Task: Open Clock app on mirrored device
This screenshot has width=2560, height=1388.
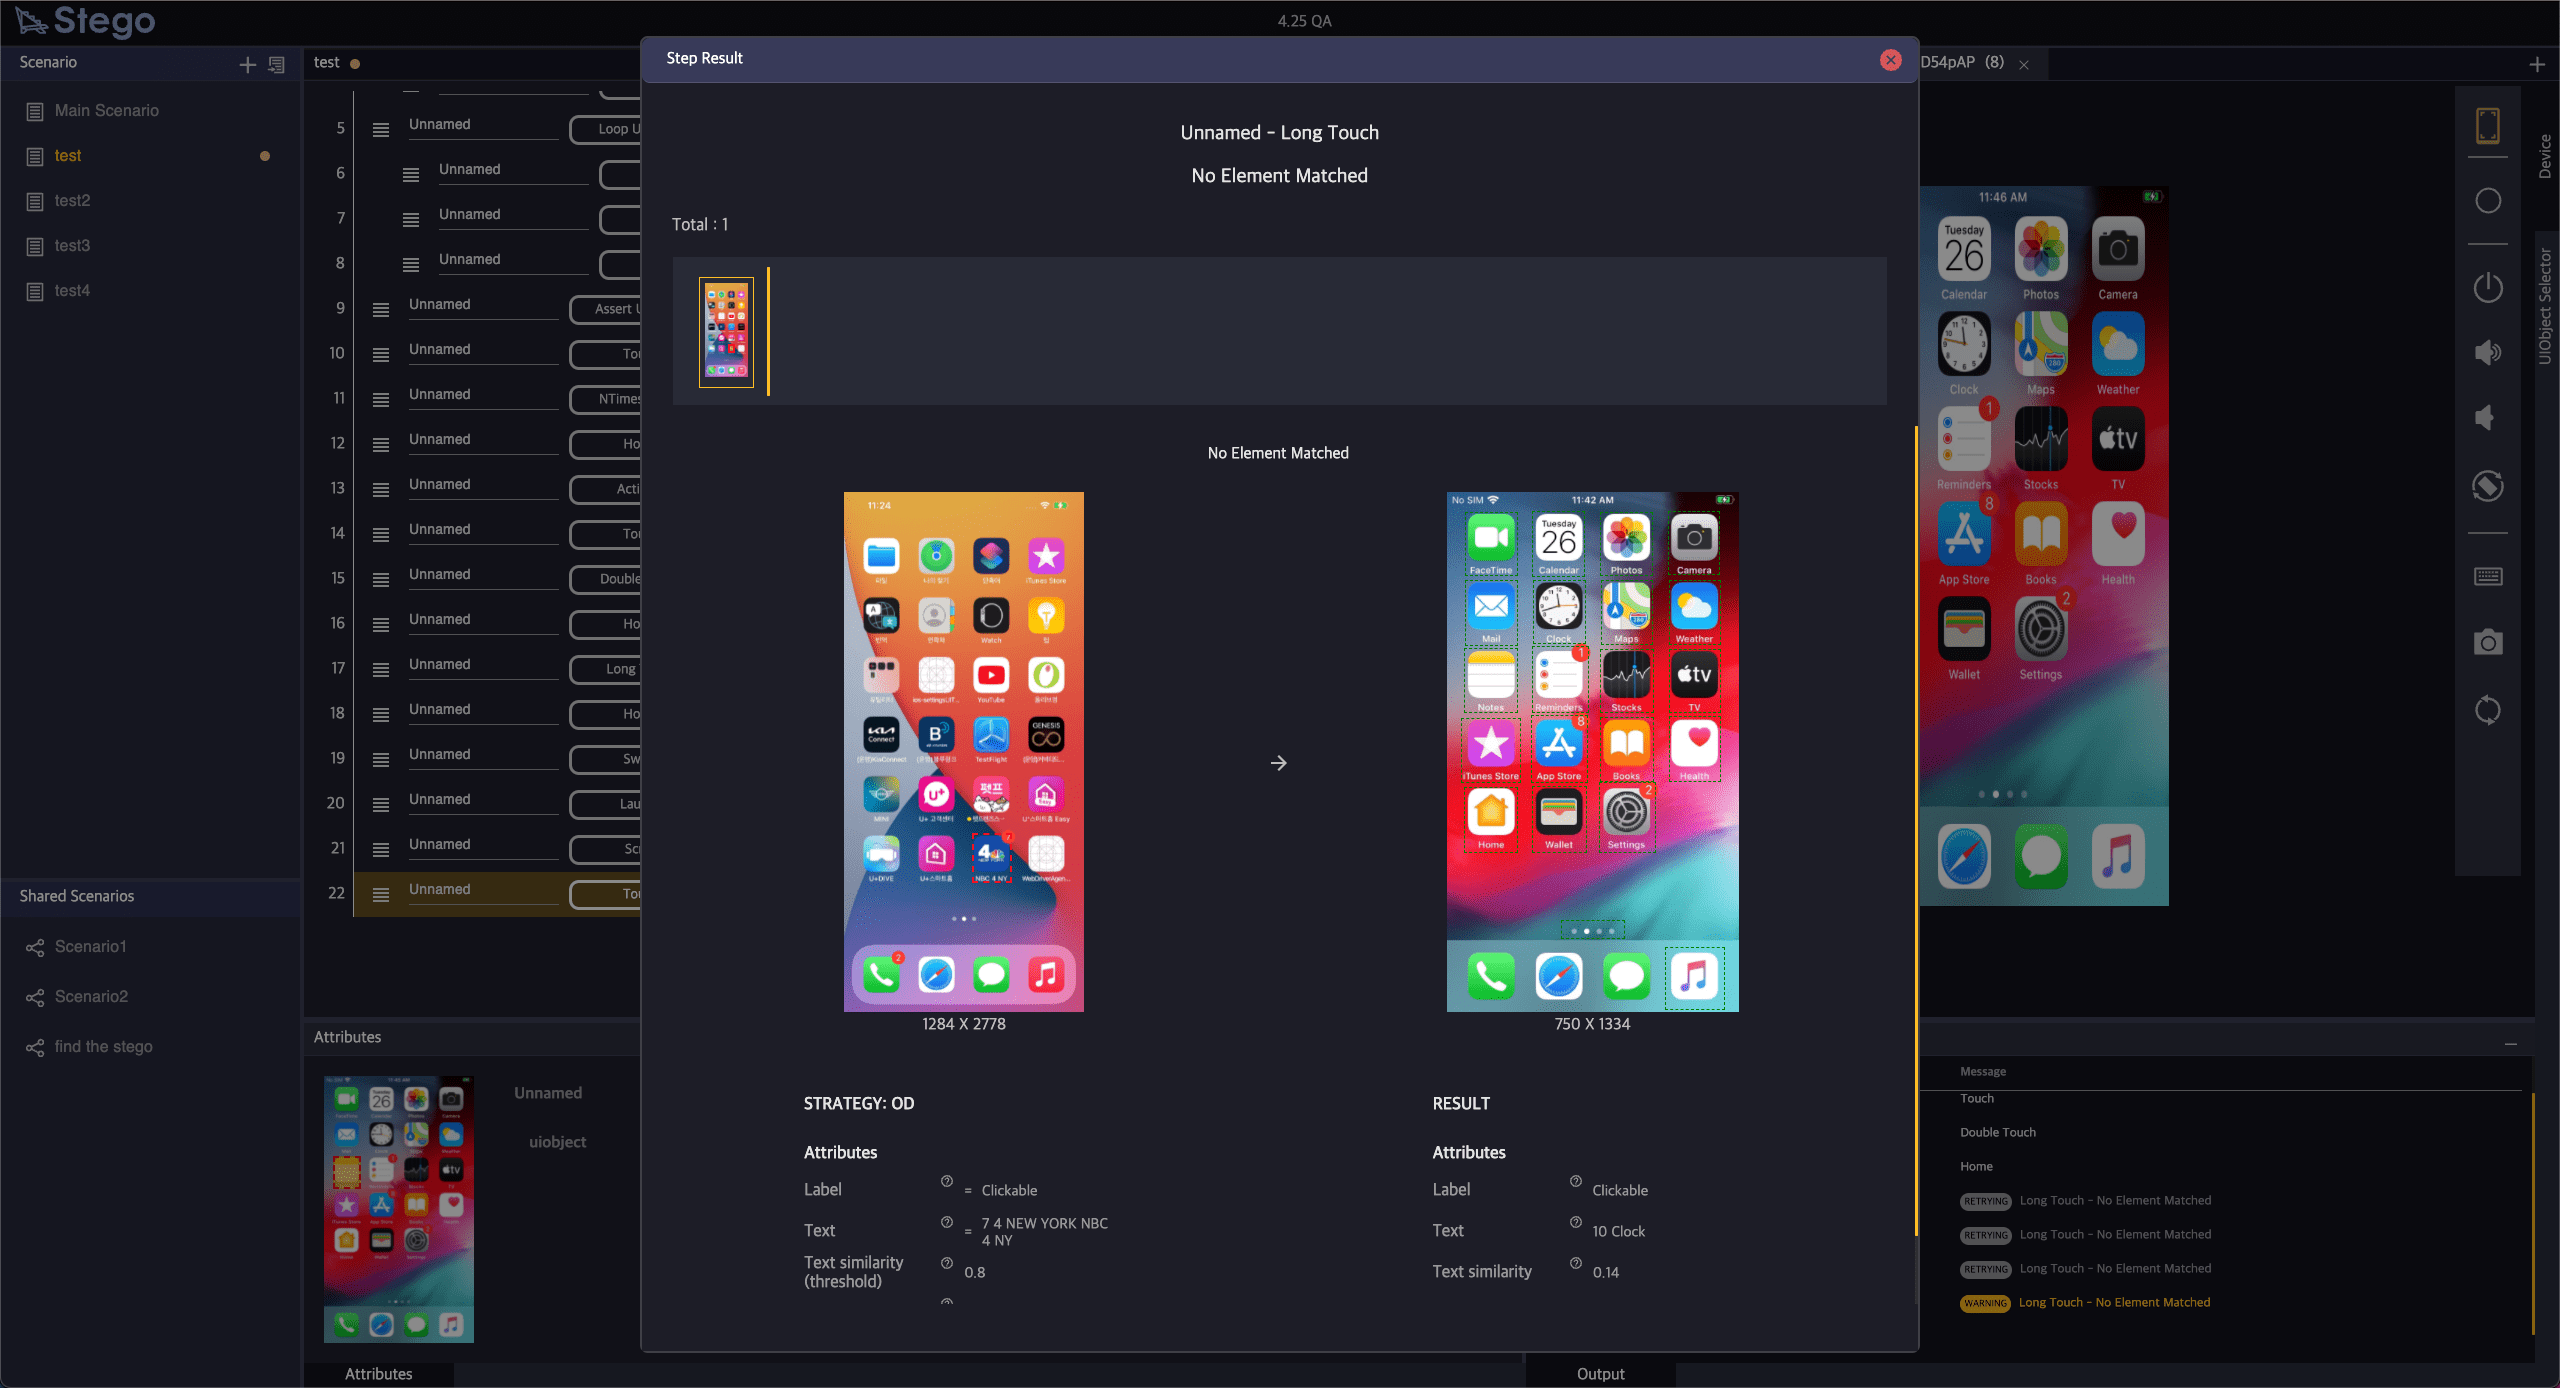Action: click(x=1964, y=345)
